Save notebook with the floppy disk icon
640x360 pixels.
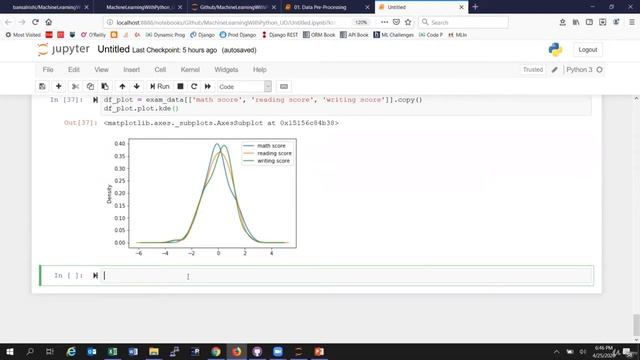42,87
